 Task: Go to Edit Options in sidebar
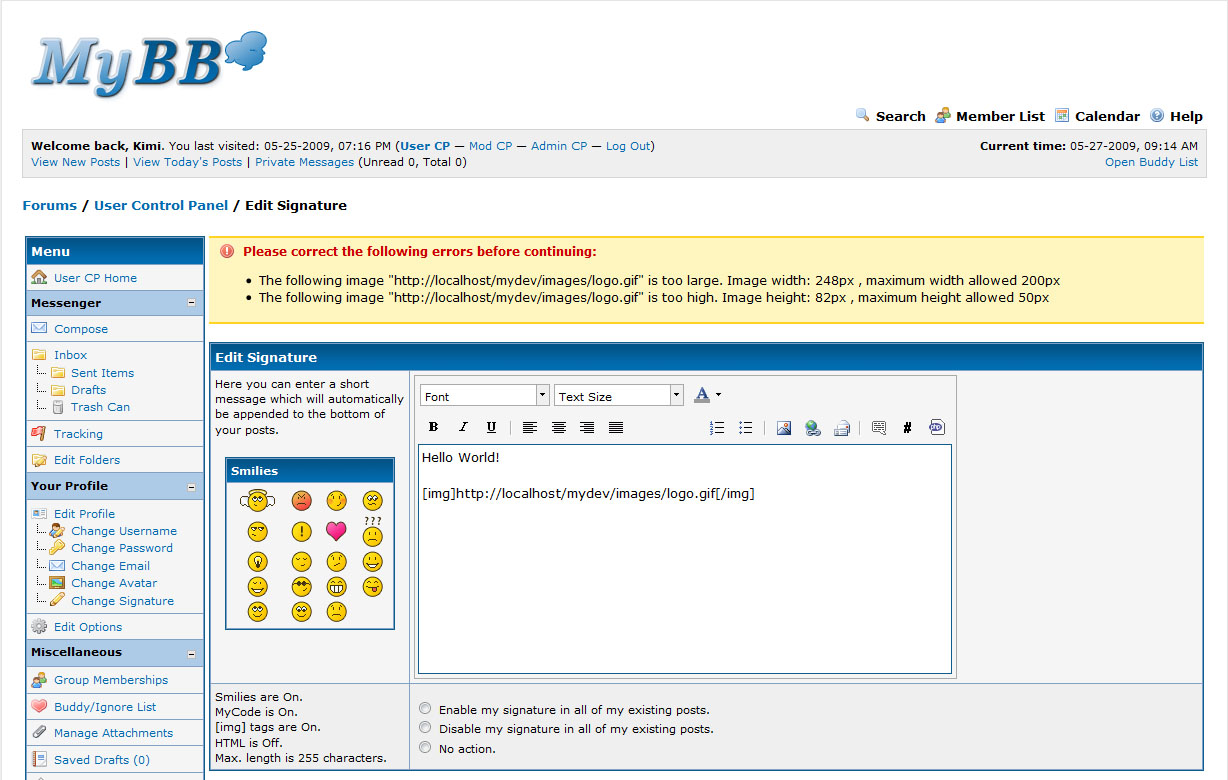(88, 627)
